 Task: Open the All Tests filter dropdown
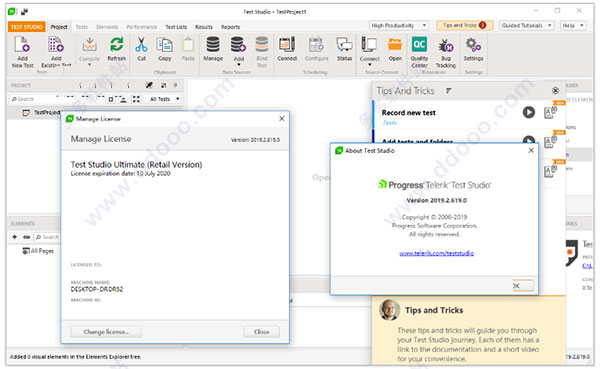164,99
